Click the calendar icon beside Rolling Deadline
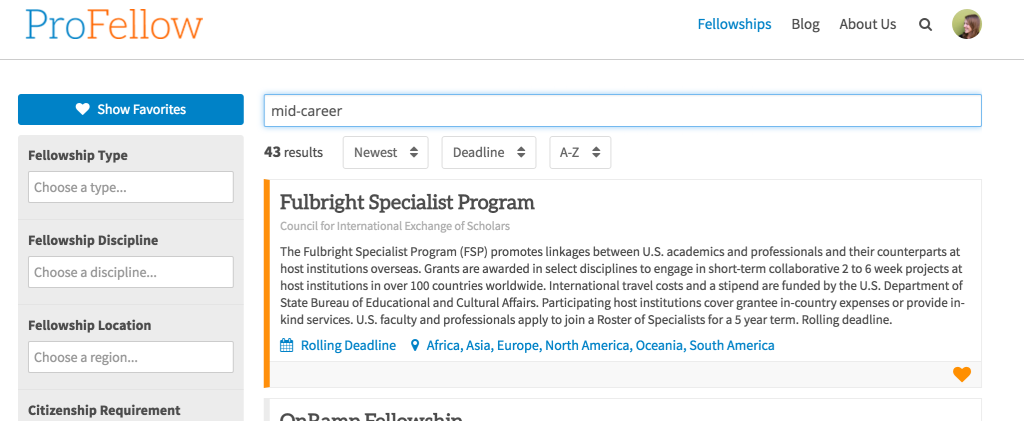 point(287,346)
